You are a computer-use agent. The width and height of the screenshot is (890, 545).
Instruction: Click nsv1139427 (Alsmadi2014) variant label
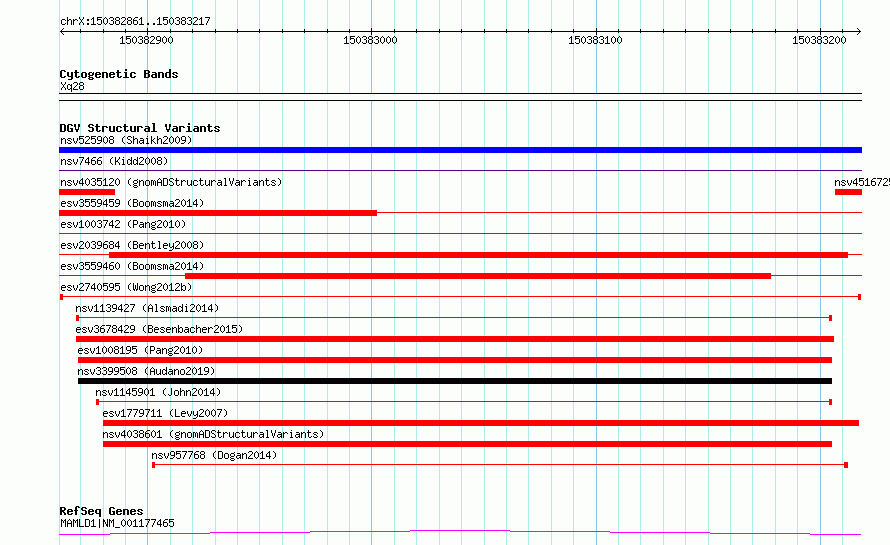click(x=147, y=308)
